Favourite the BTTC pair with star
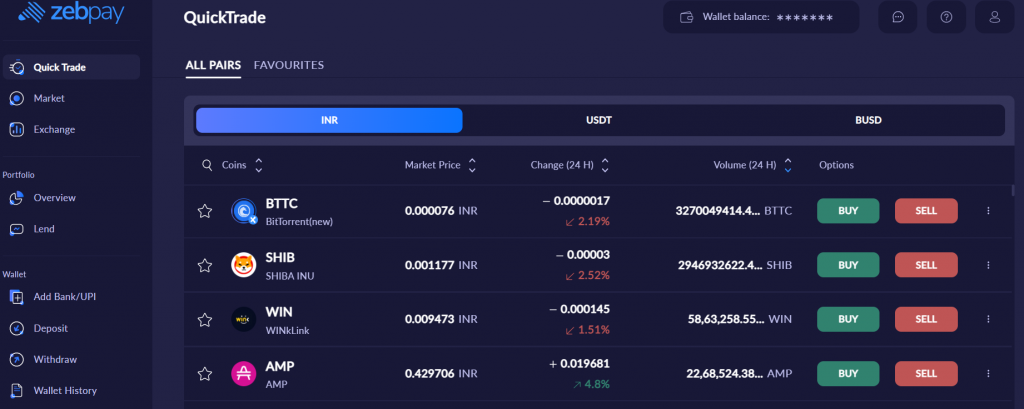Screen dimensions: 1024x409 [x=205, y=211]
